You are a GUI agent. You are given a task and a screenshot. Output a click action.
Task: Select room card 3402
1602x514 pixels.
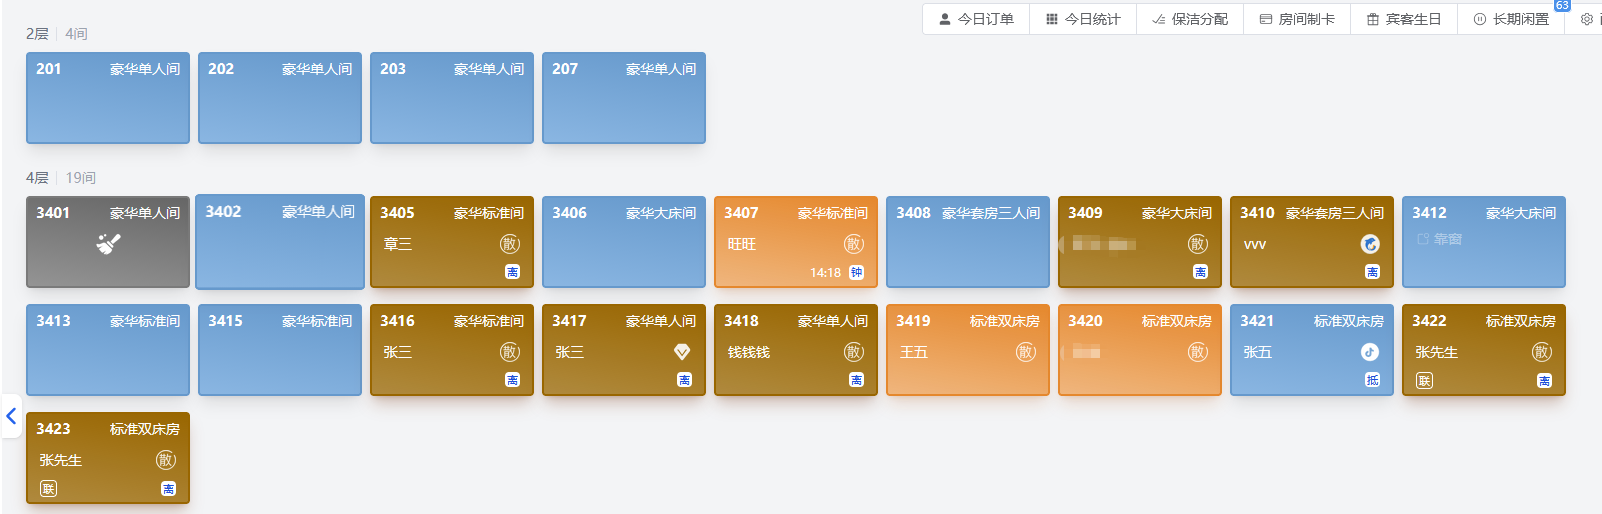coord(280,242)
